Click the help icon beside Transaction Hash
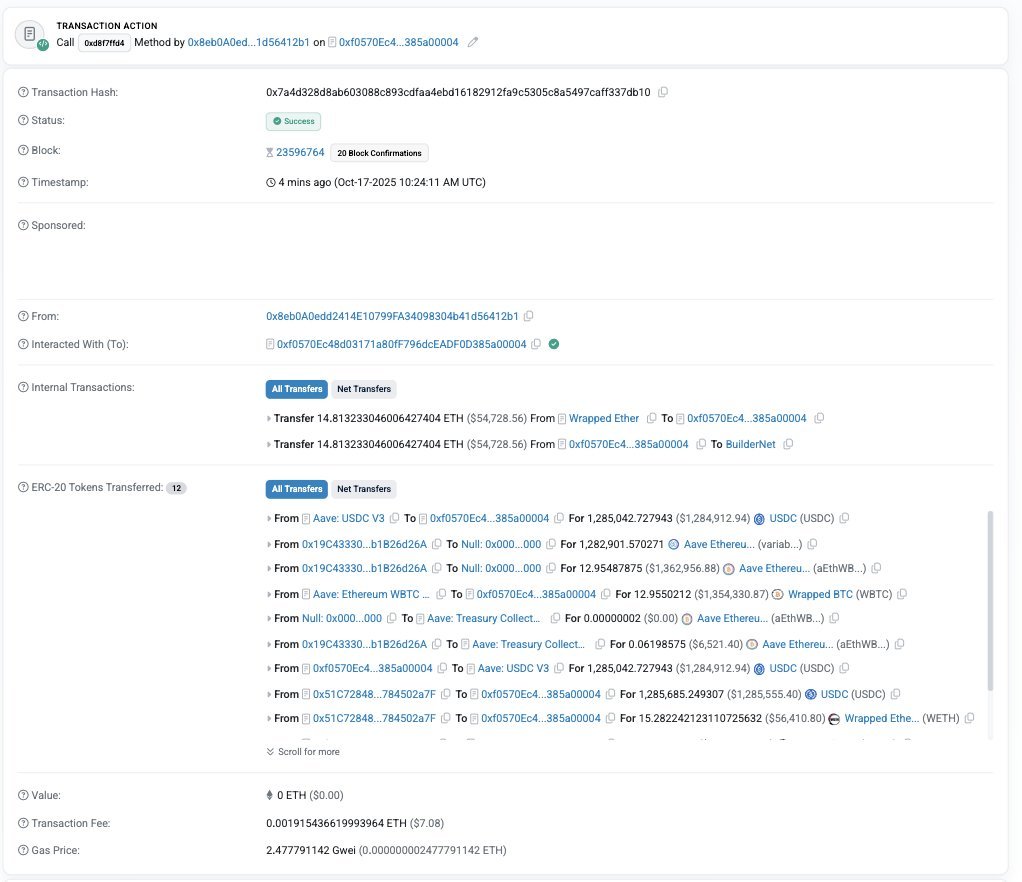Screen dimensions: 1022x882 [x=23, y=92]
